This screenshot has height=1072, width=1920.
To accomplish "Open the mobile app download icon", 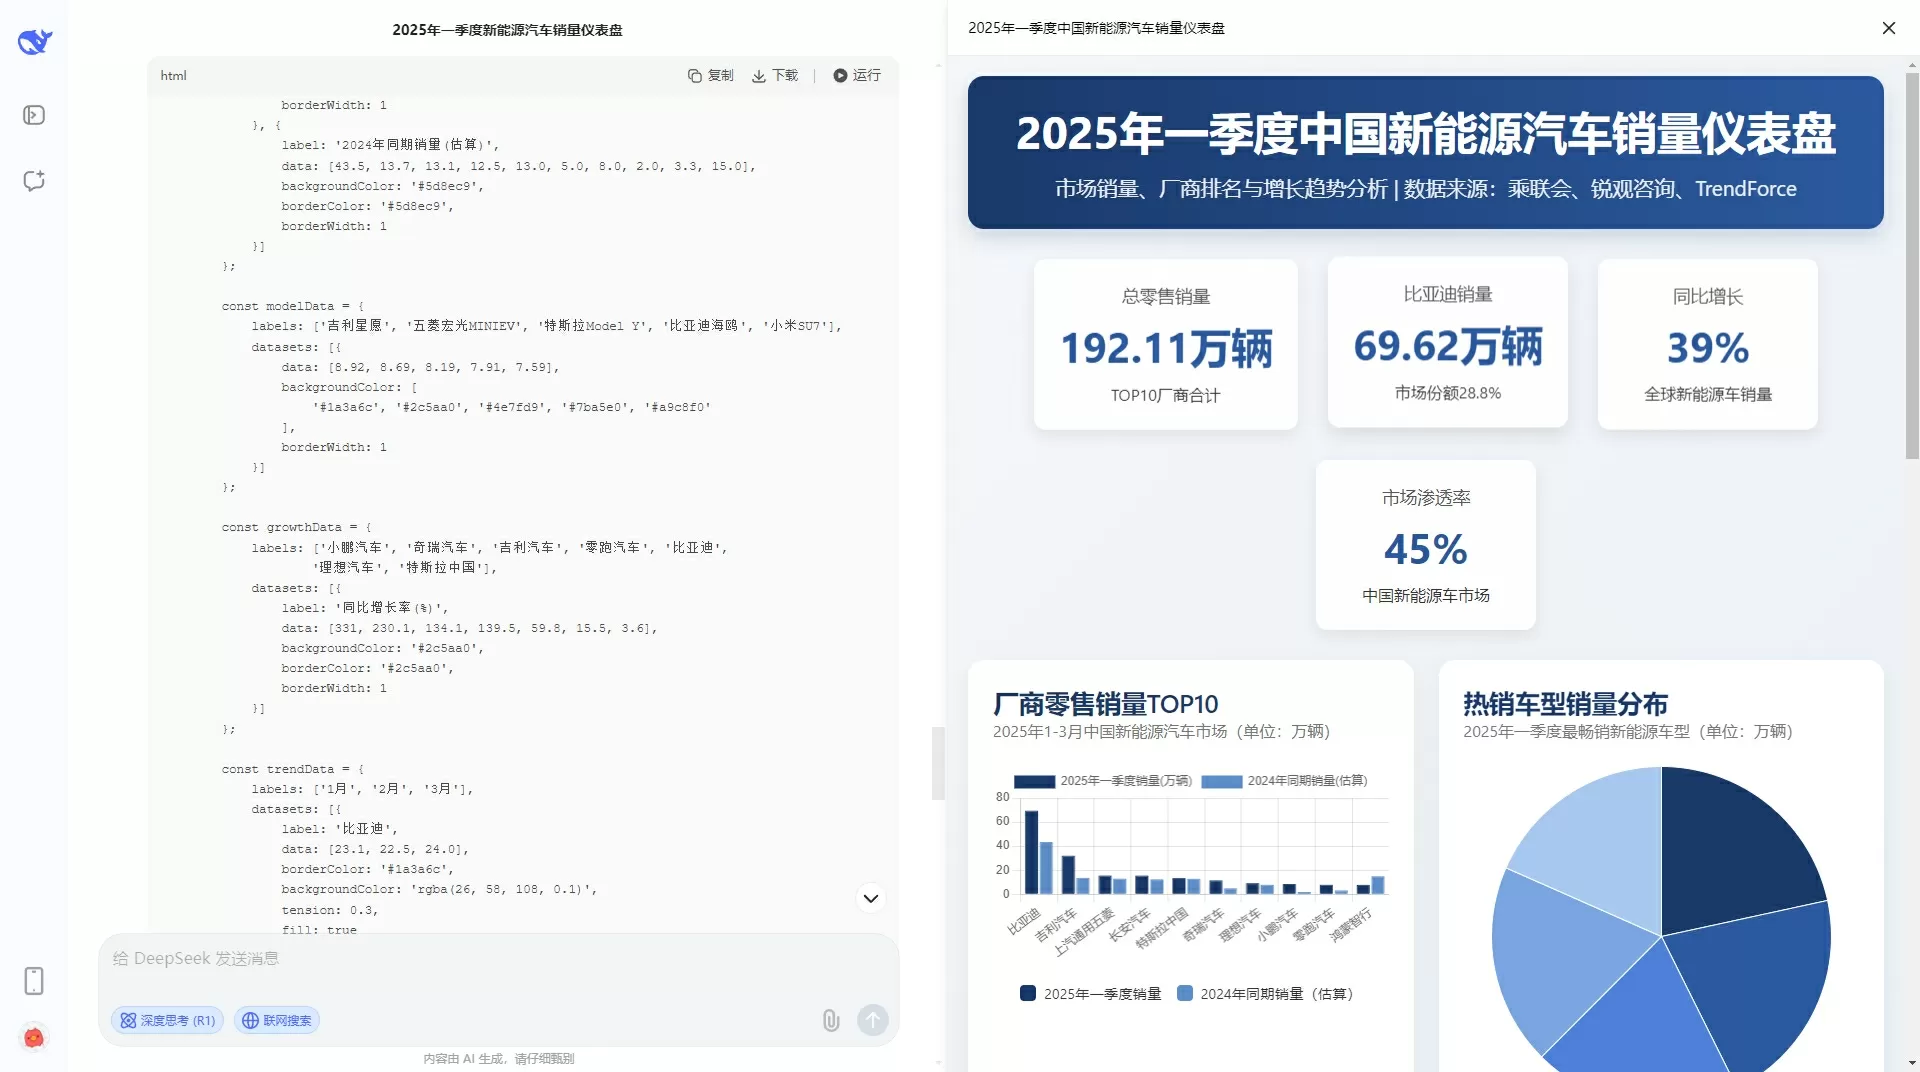I will pyautogui.click(x=34, y=981).
